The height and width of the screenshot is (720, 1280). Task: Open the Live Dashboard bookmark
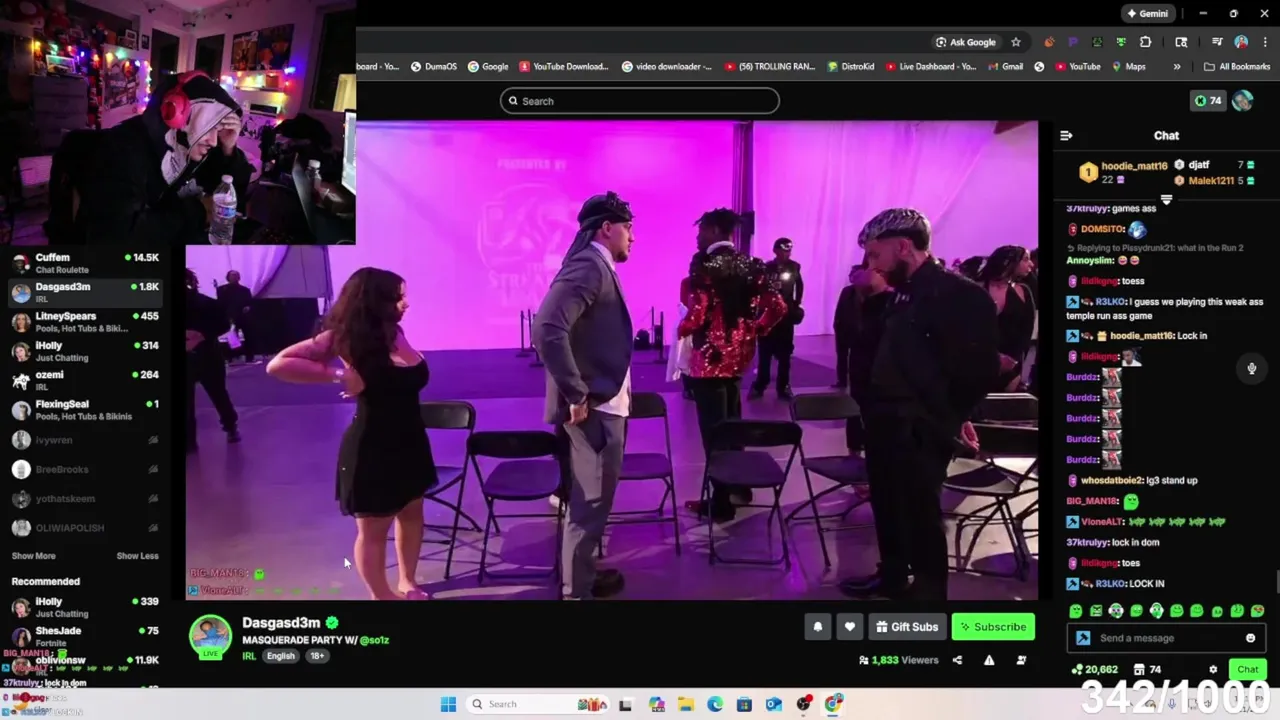pos(929,67)
